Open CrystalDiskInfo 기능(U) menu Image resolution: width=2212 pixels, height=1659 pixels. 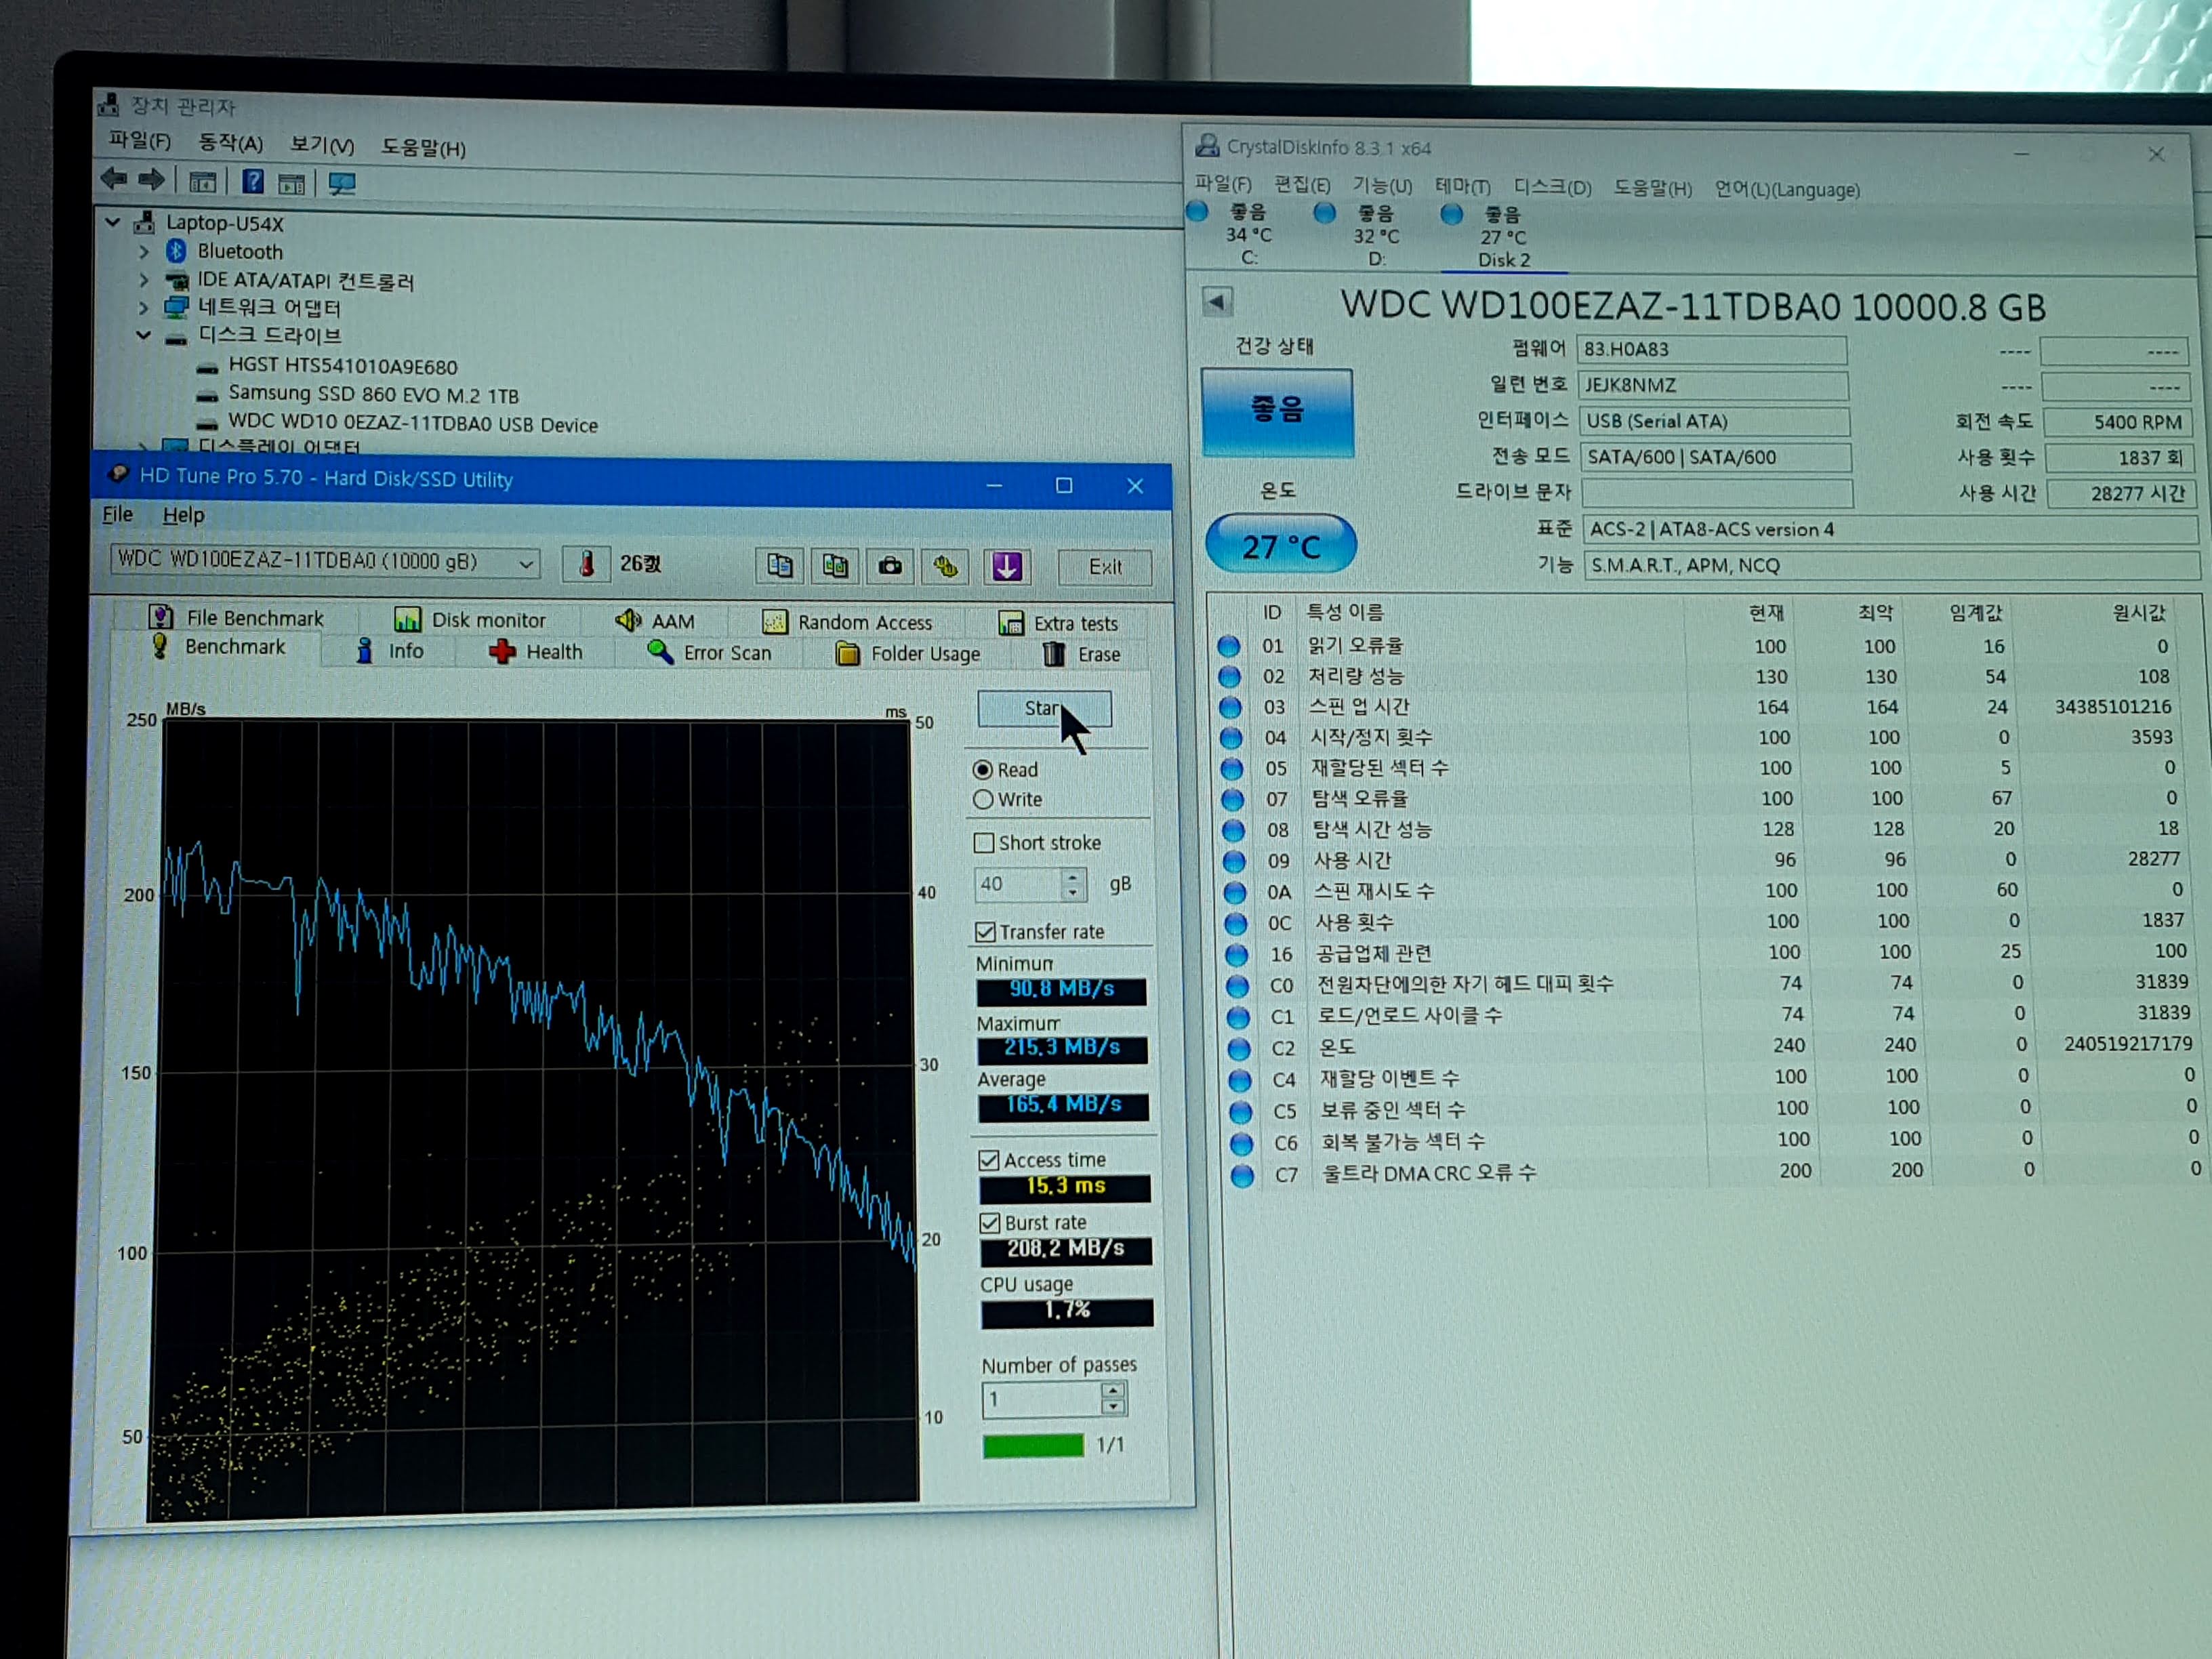point(1382,185)
